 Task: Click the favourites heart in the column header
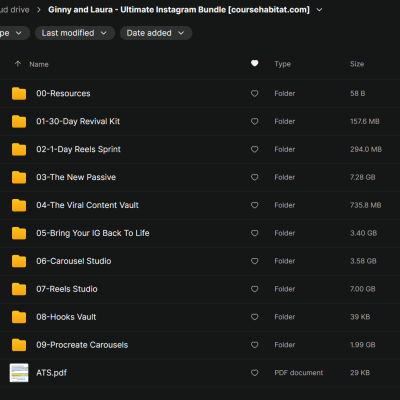coord(254,63)
